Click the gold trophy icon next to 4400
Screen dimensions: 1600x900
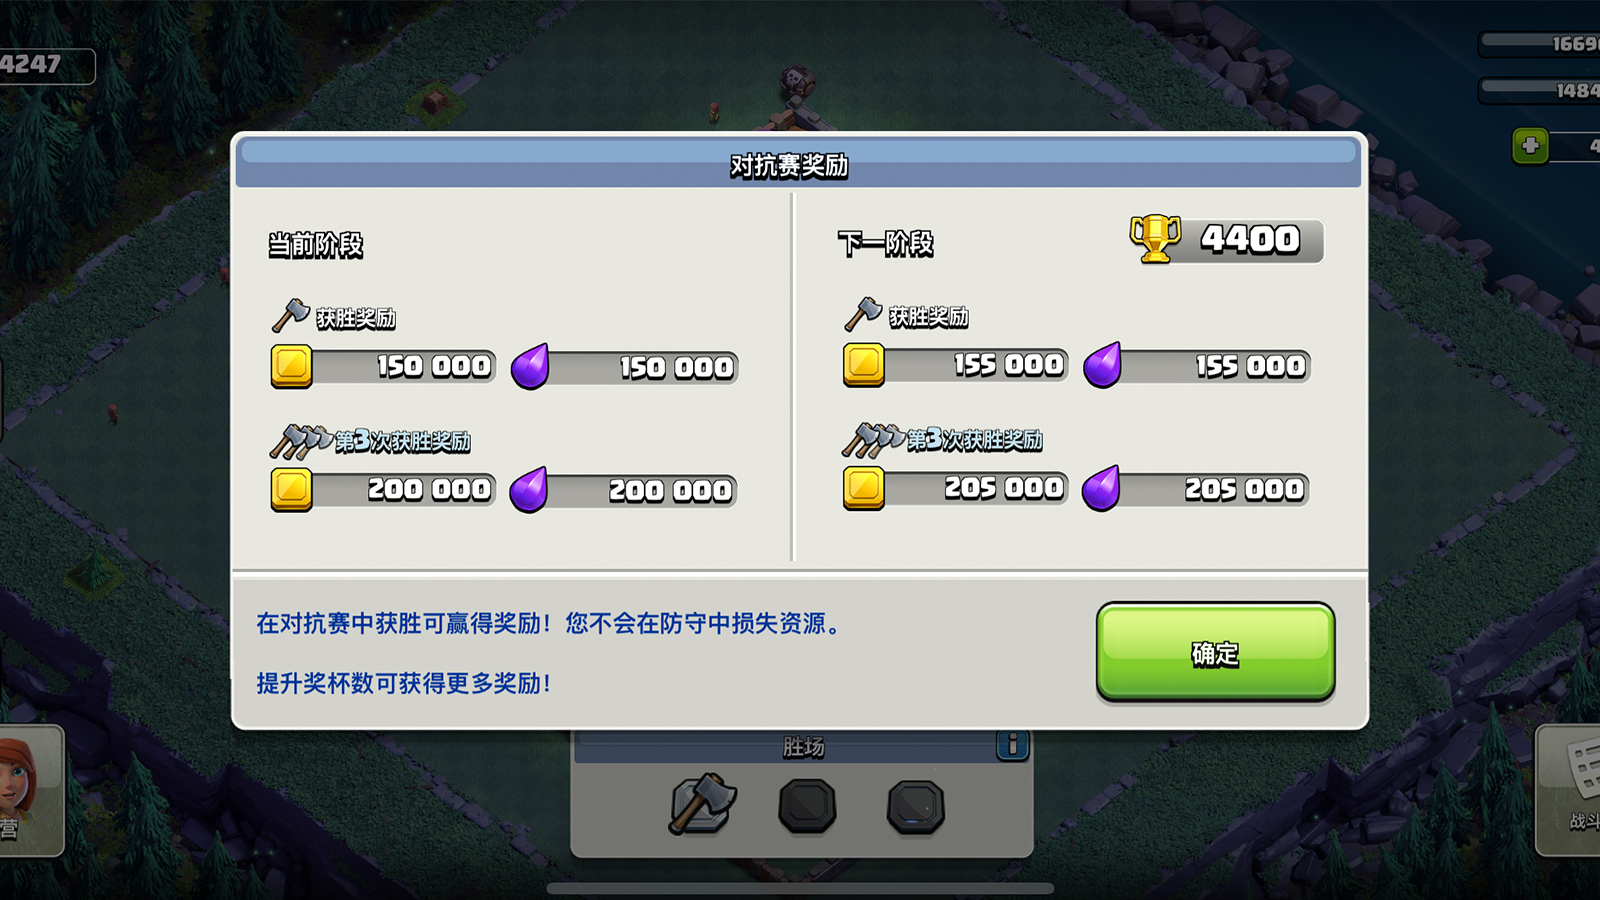click(x=1155, y=239)
